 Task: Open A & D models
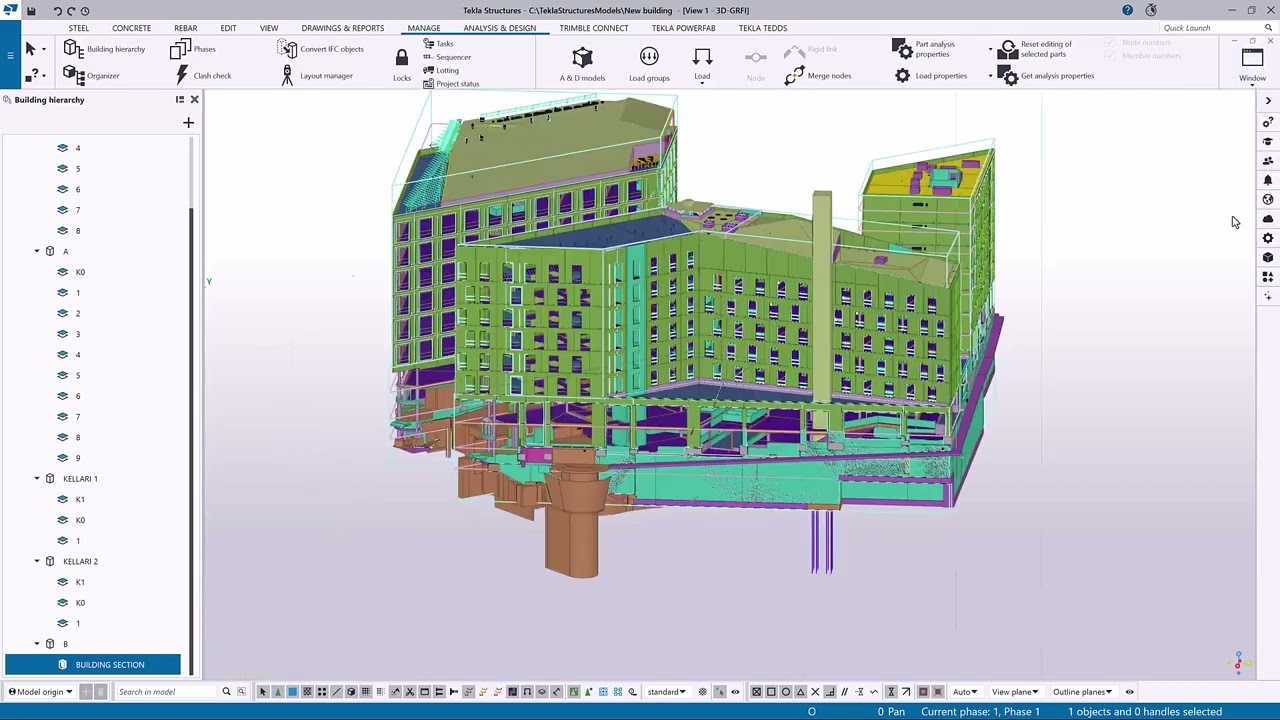click(582, 64)
